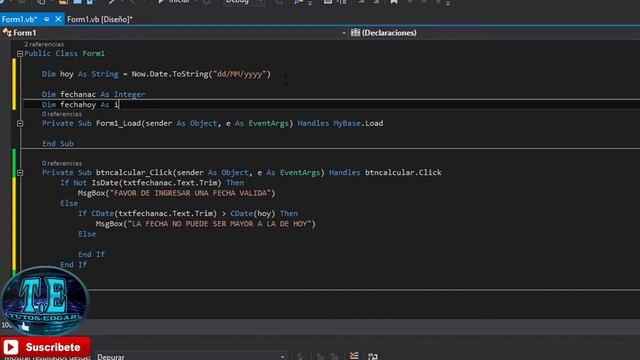Click the outer "End If" line
Viewport: 640px width, 360px height.
coord(73,264)
